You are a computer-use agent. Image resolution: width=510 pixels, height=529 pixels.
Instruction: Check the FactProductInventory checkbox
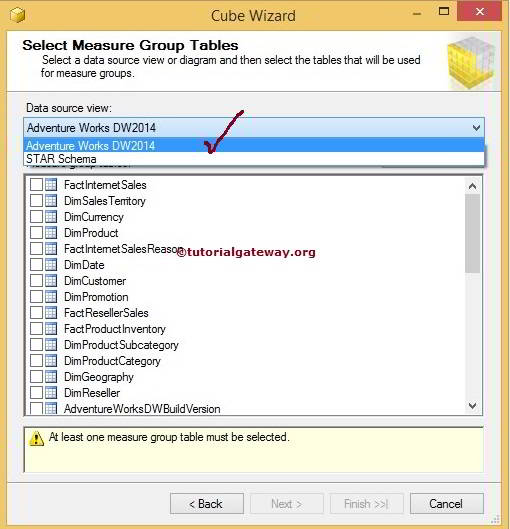[x=36, y=329]
